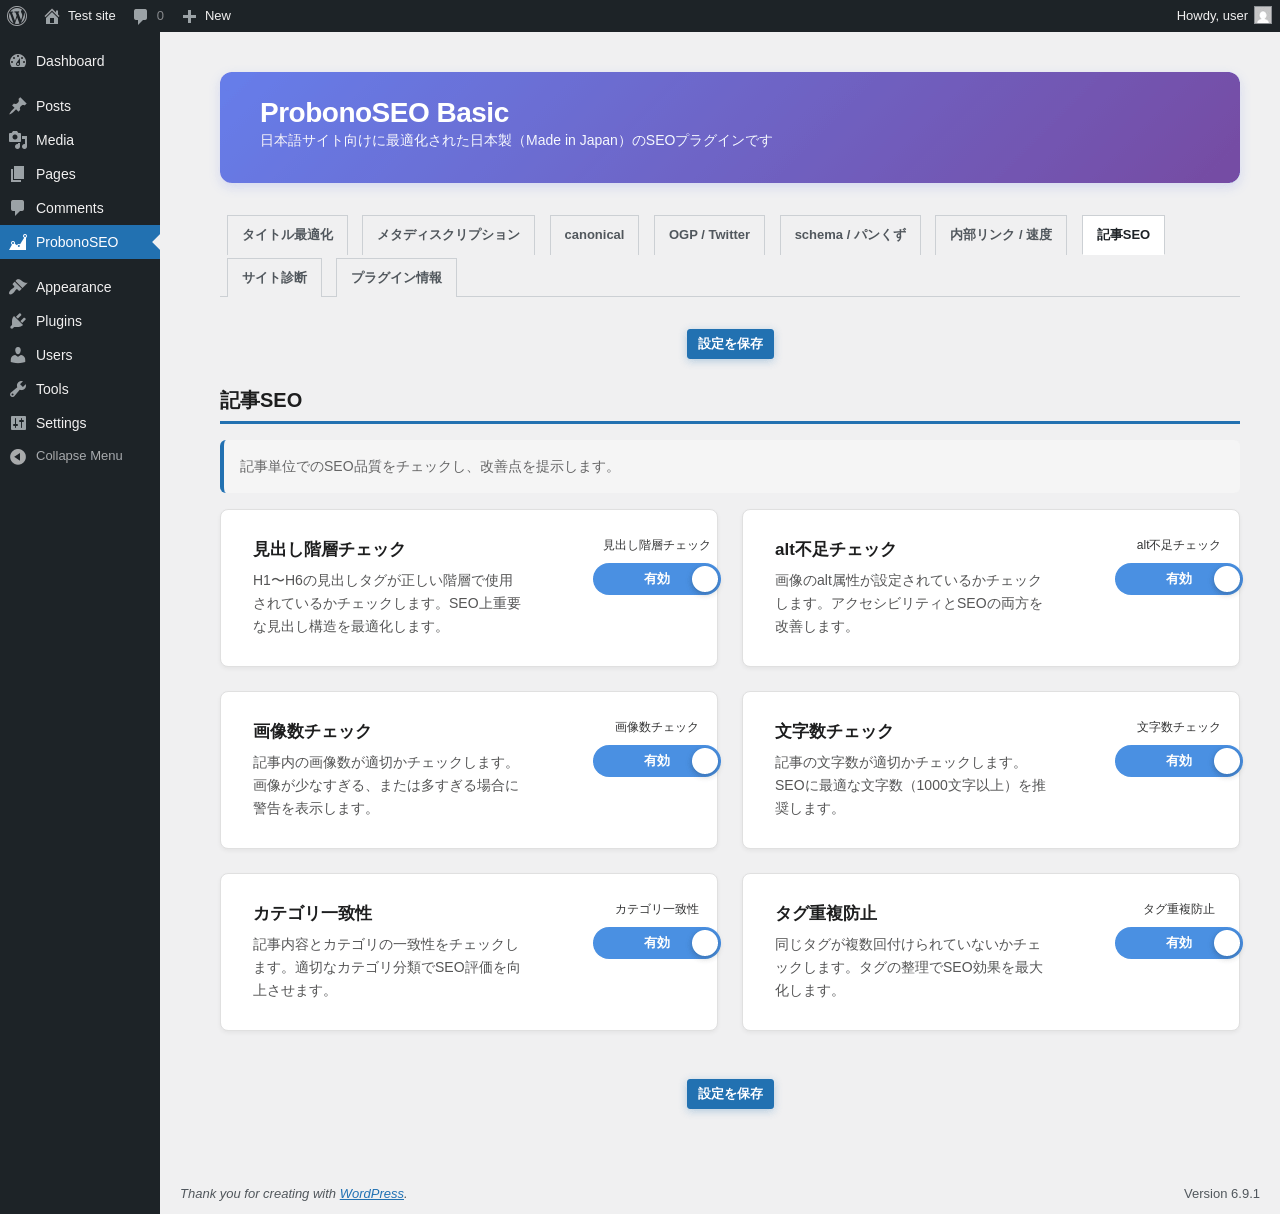Toggle the カテゴリ一致性 switch
The image size is (1280, 1214).
pos(657,943)
